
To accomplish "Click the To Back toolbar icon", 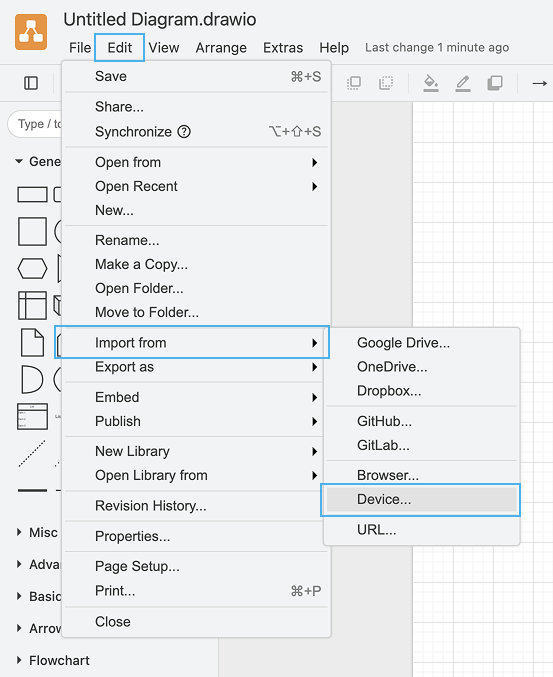I will pyautogui.click(x=386, y=83).
